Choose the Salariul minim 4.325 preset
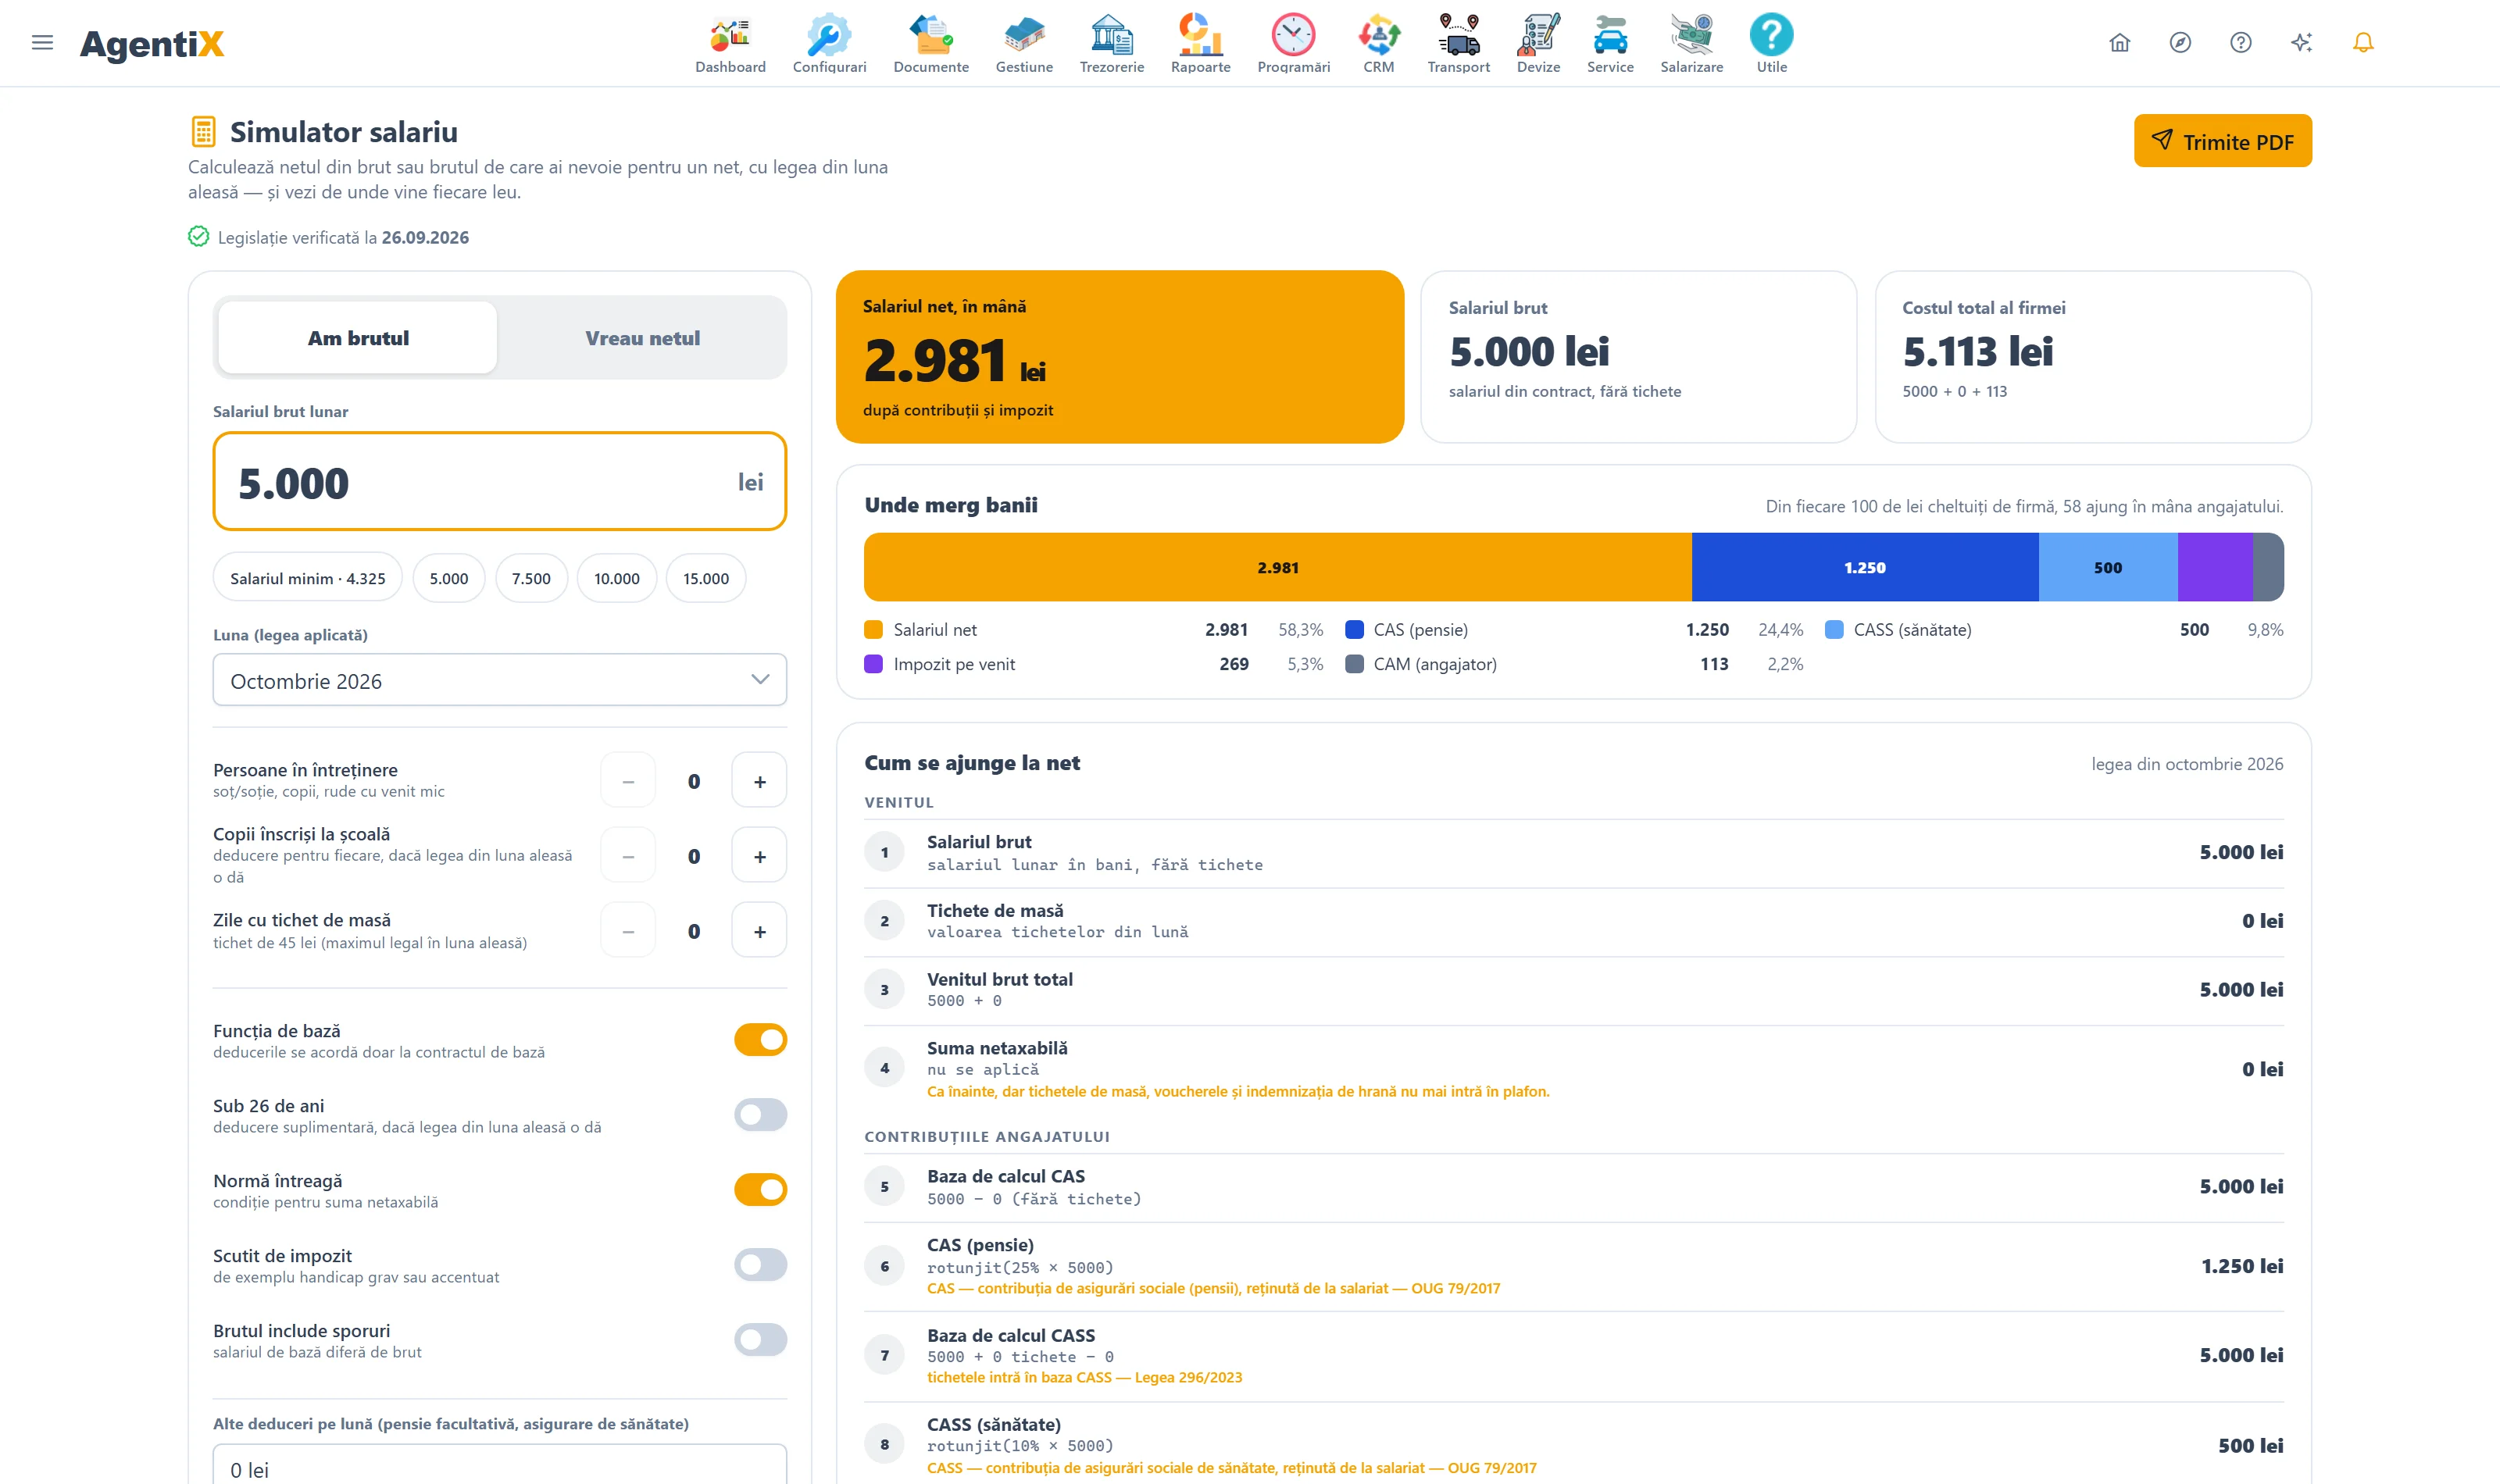This screenshot has width=2500, height=1484. click(x=307, y=578)
